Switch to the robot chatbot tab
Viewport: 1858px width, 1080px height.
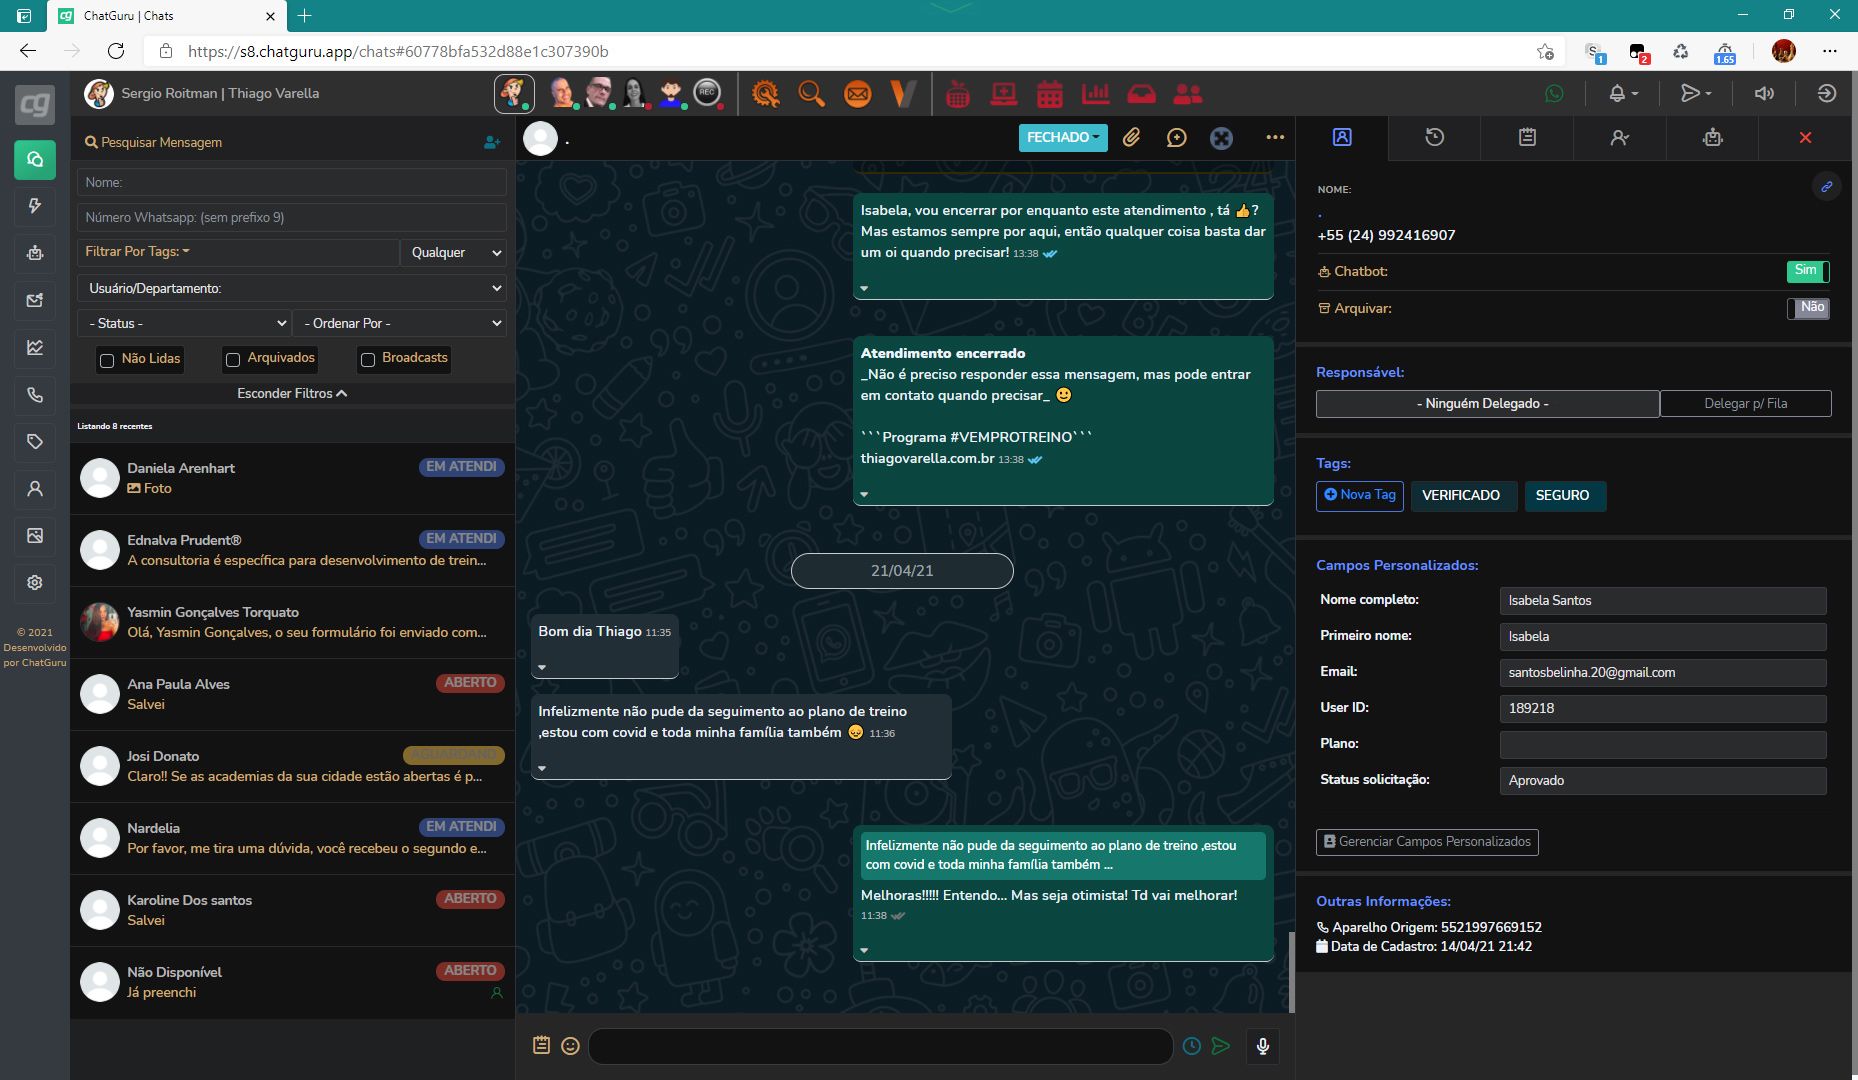tap(1713, 138)
